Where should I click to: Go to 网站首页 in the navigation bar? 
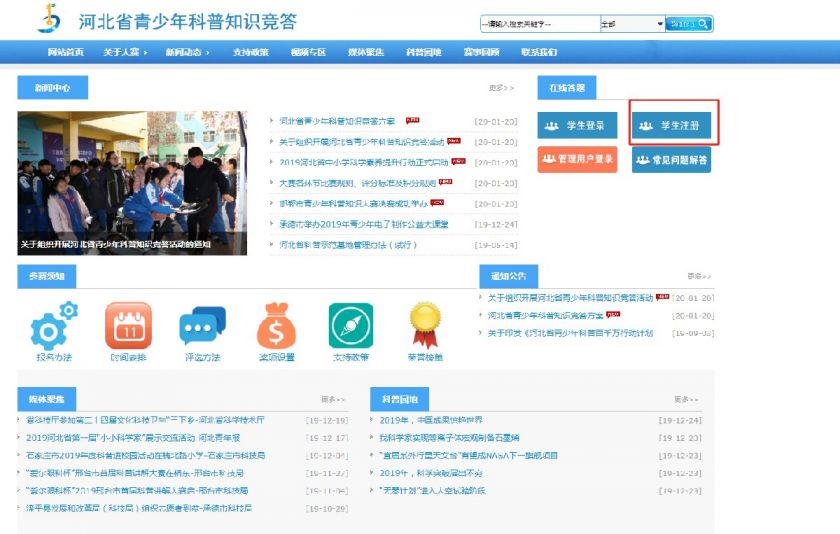coord(65,52)
